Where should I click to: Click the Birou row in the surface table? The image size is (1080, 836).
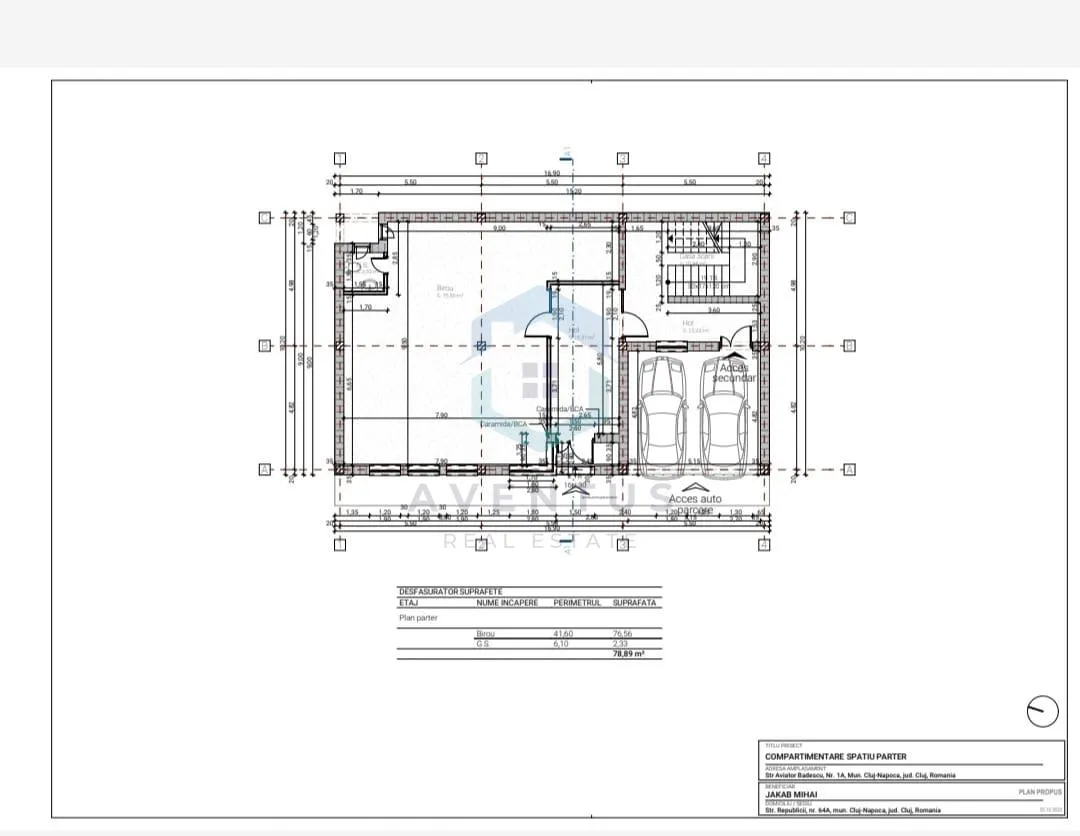[x=529, y=634]
